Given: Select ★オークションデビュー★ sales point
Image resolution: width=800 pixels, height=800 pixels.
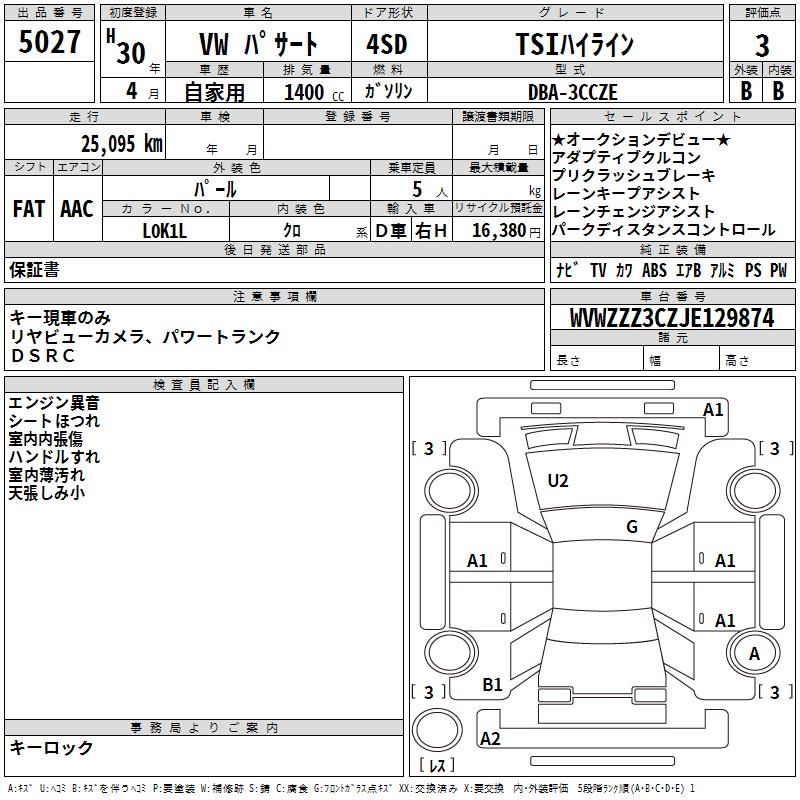Looking at the screenshot, I should click(641, 139).
